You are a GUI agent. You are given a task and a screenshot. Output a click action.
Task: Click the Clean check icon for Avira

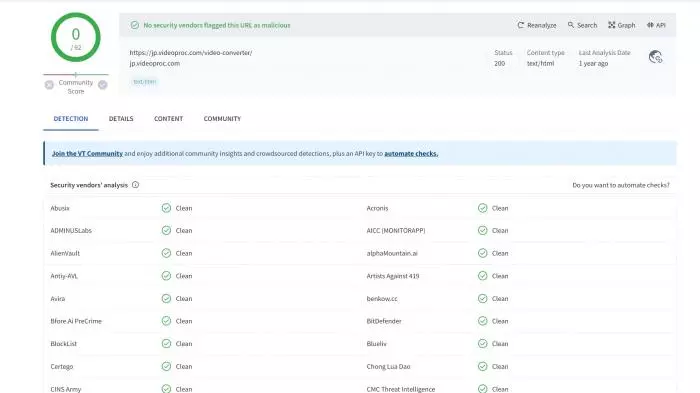click(166, 298)
